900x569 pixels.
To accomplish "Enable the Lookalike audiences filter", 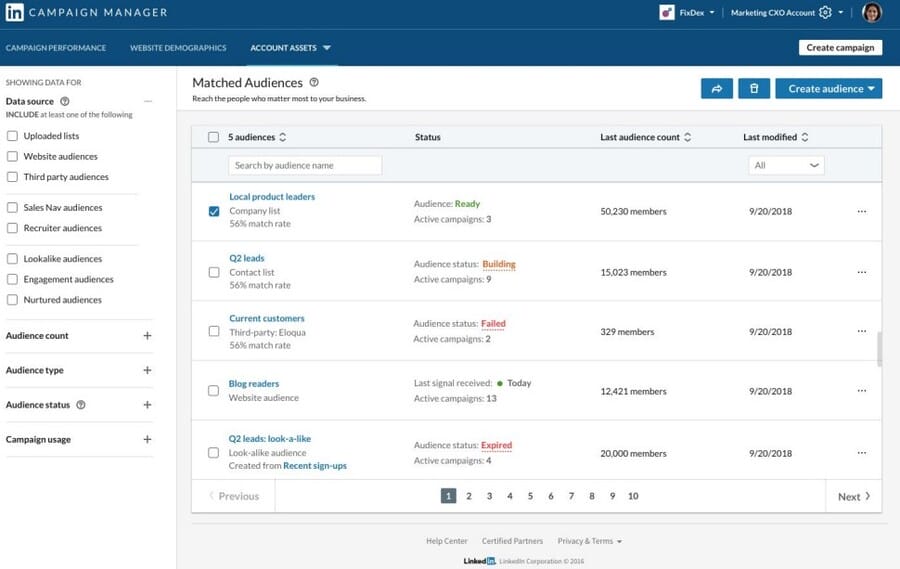I will click(12, 259).
